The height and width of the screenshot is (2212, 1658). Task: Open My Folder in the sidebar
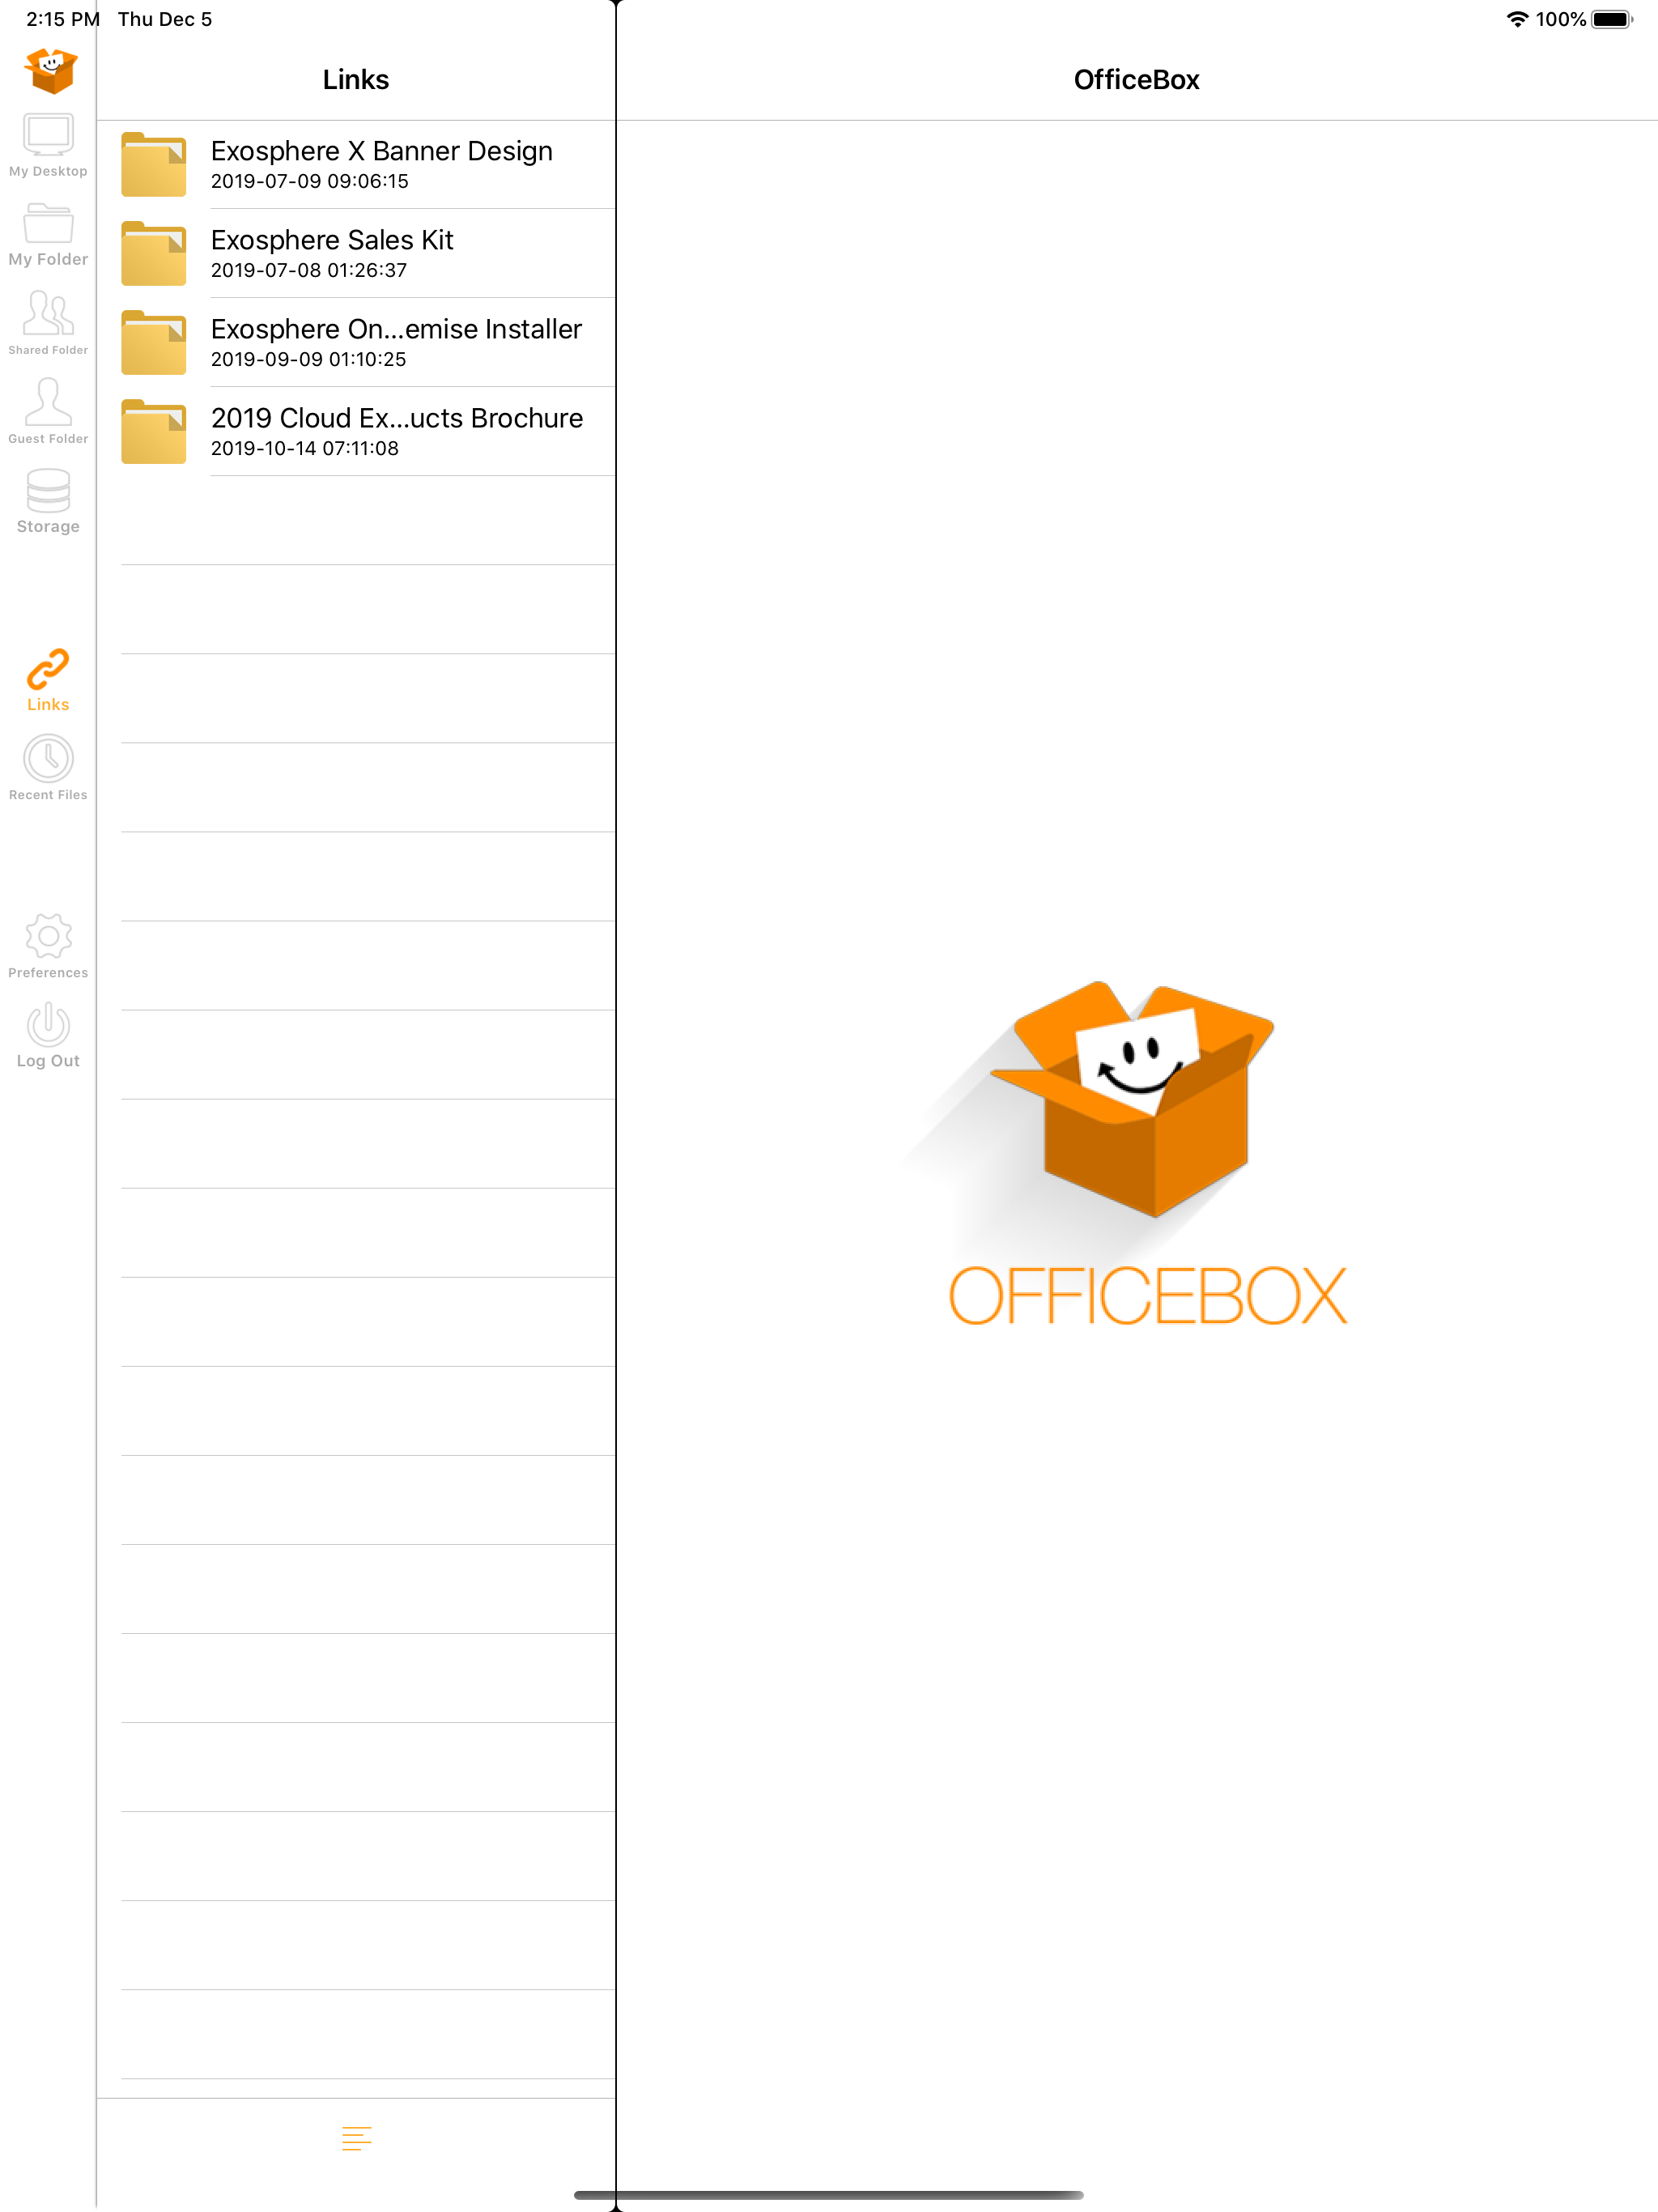tap(48, 234)
